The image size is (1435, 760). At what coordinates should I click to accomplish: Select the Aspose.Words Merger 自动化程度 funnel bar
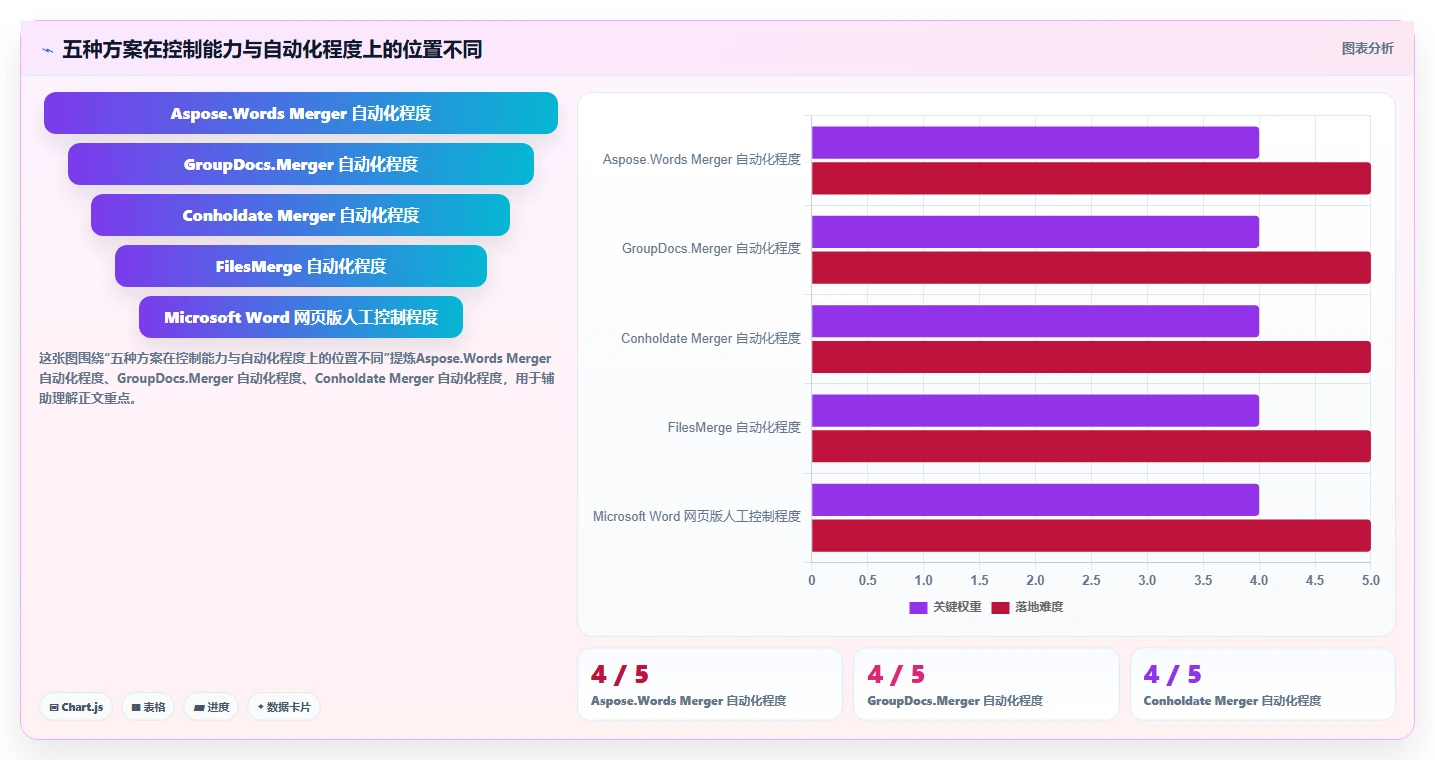301,113
